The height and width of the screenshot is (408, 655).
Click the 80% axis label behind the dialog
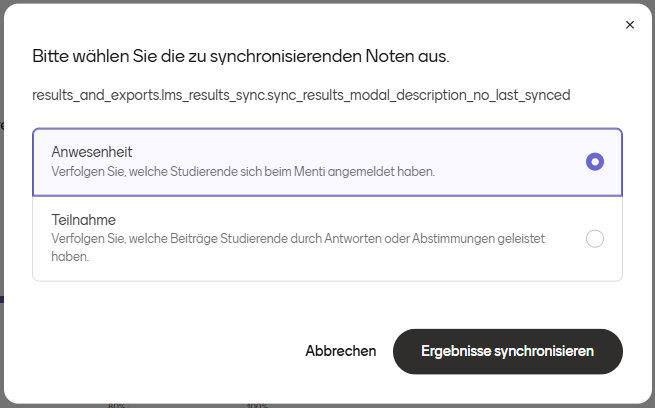pyautogui.click(x=116, y=405)
